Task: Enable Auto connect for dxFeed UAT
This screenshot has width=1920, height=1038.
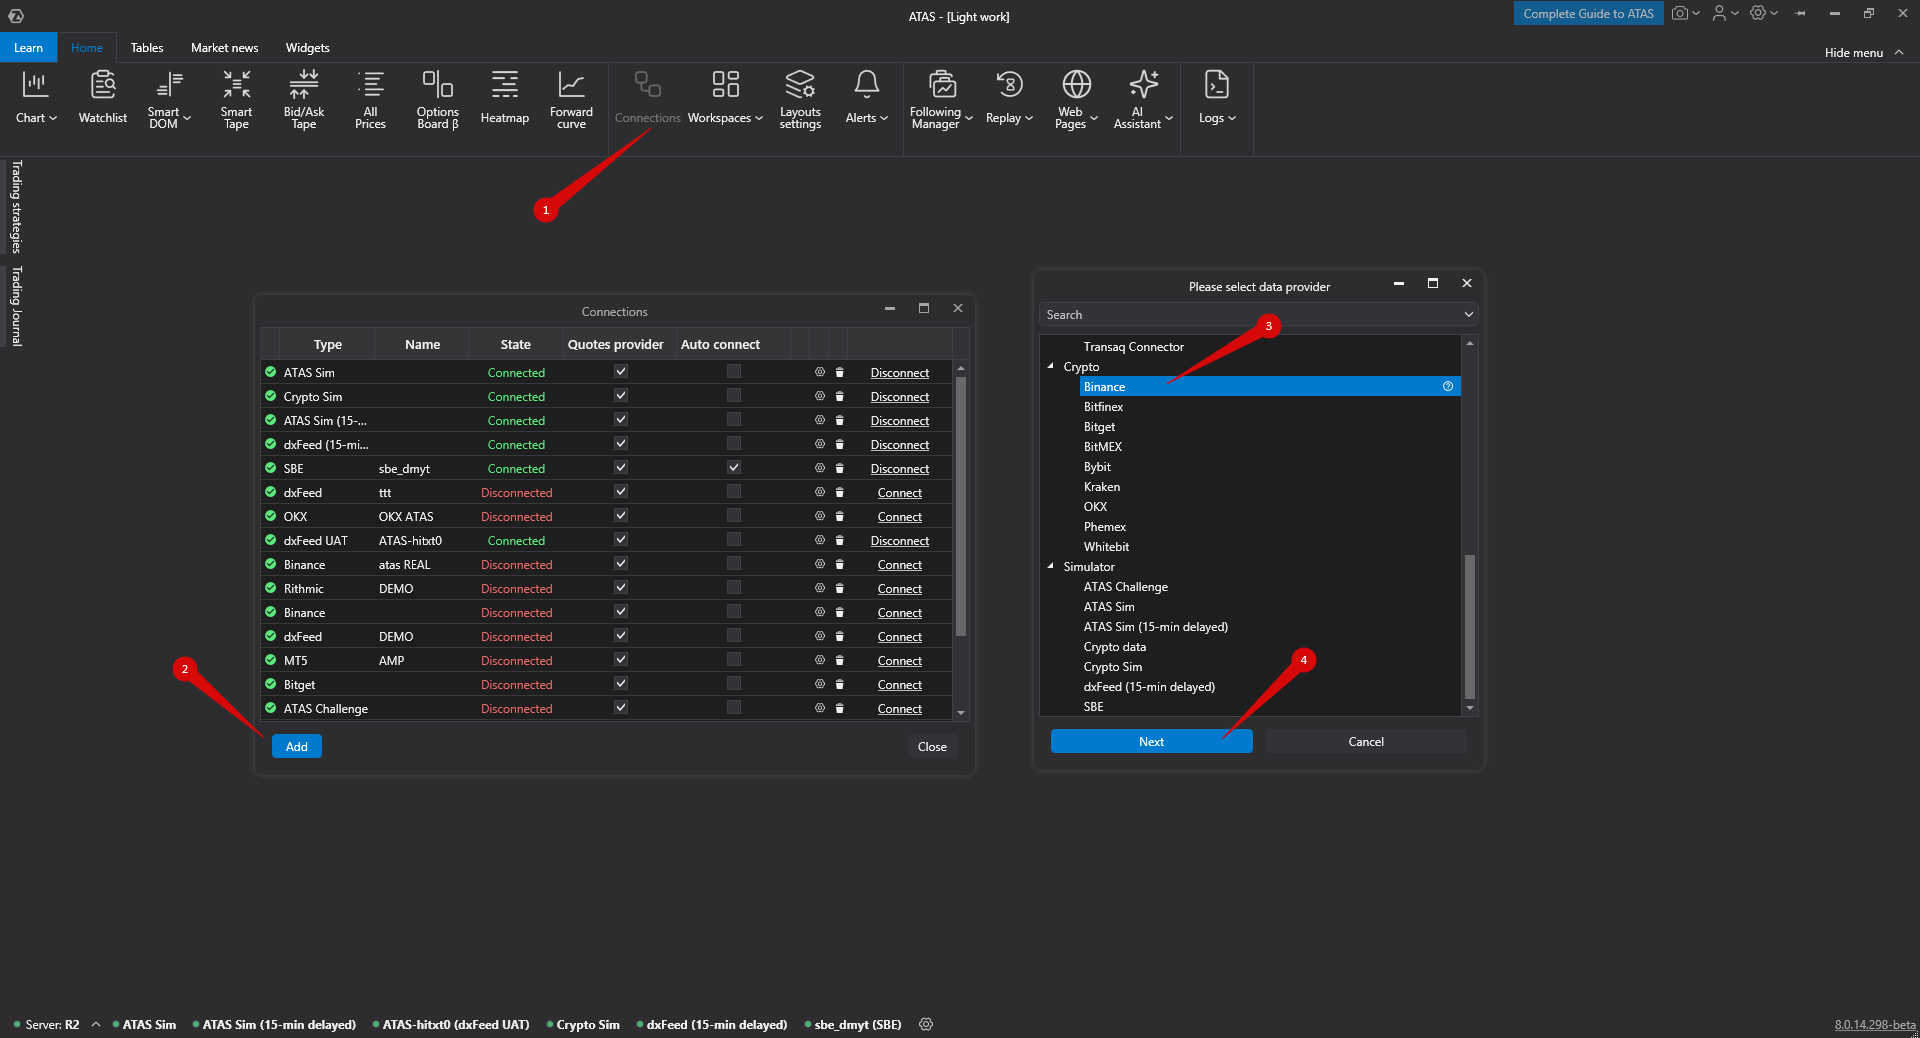Action: pos(734,539)
